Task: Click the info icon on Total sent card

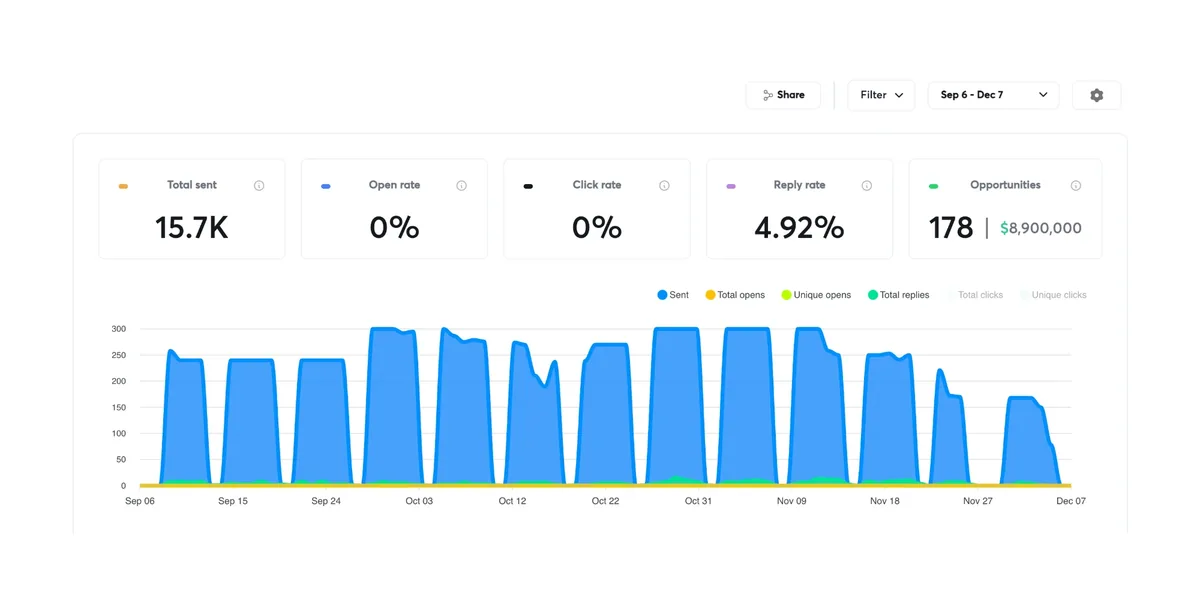Action: (x=259, y=186)
